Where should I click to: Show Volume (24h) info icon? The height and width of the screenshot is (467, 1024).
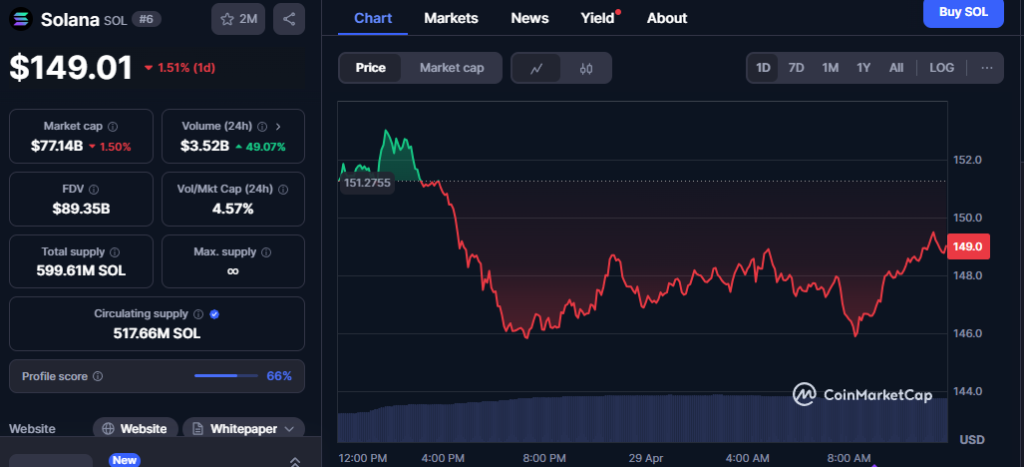[x=263, y=126]
